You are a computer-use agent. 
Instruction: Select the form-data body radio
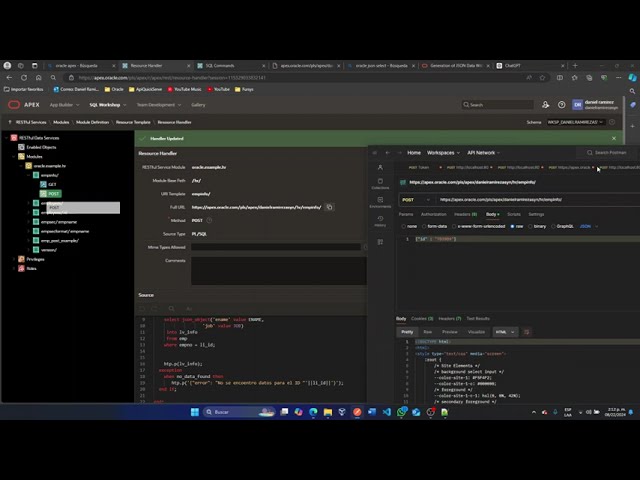coord(424,227)
